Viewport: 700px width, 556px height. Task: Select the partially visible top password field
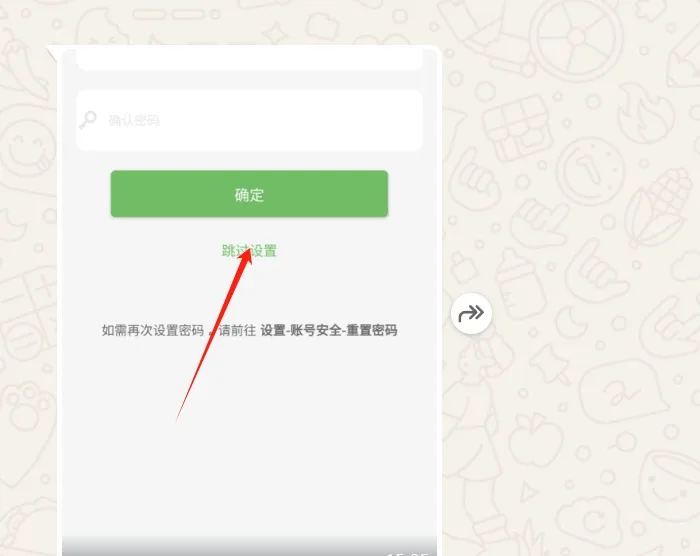[249, 59]
